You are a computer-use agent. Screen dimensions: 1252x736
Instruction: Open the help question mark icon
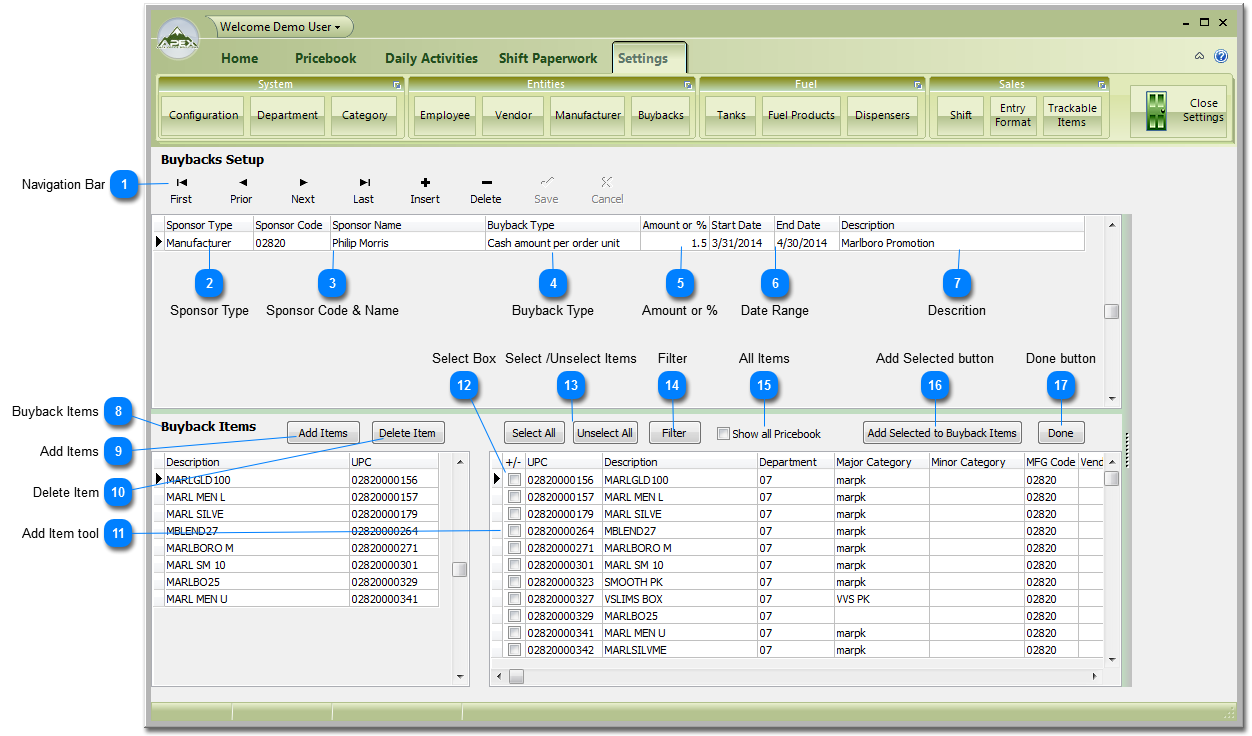point(1221,57)
